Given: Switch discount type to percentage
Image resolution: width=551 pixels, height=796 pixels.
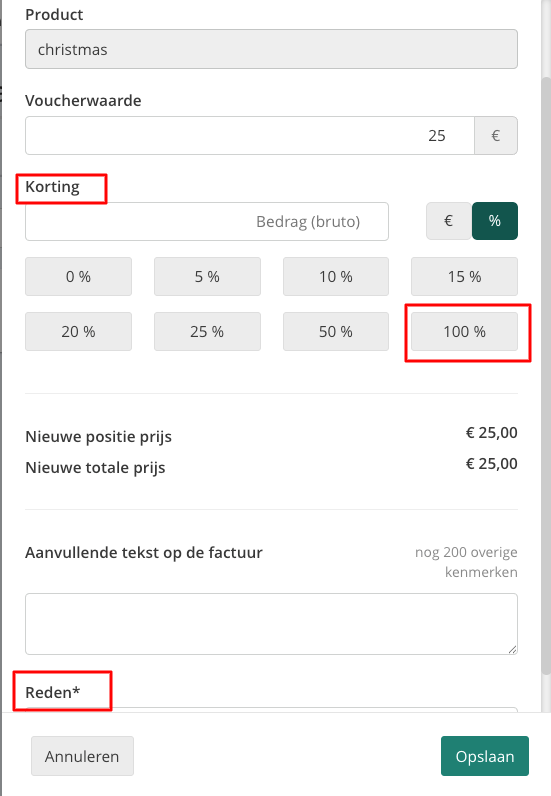Looking at the screenshot, I should 495,221.
